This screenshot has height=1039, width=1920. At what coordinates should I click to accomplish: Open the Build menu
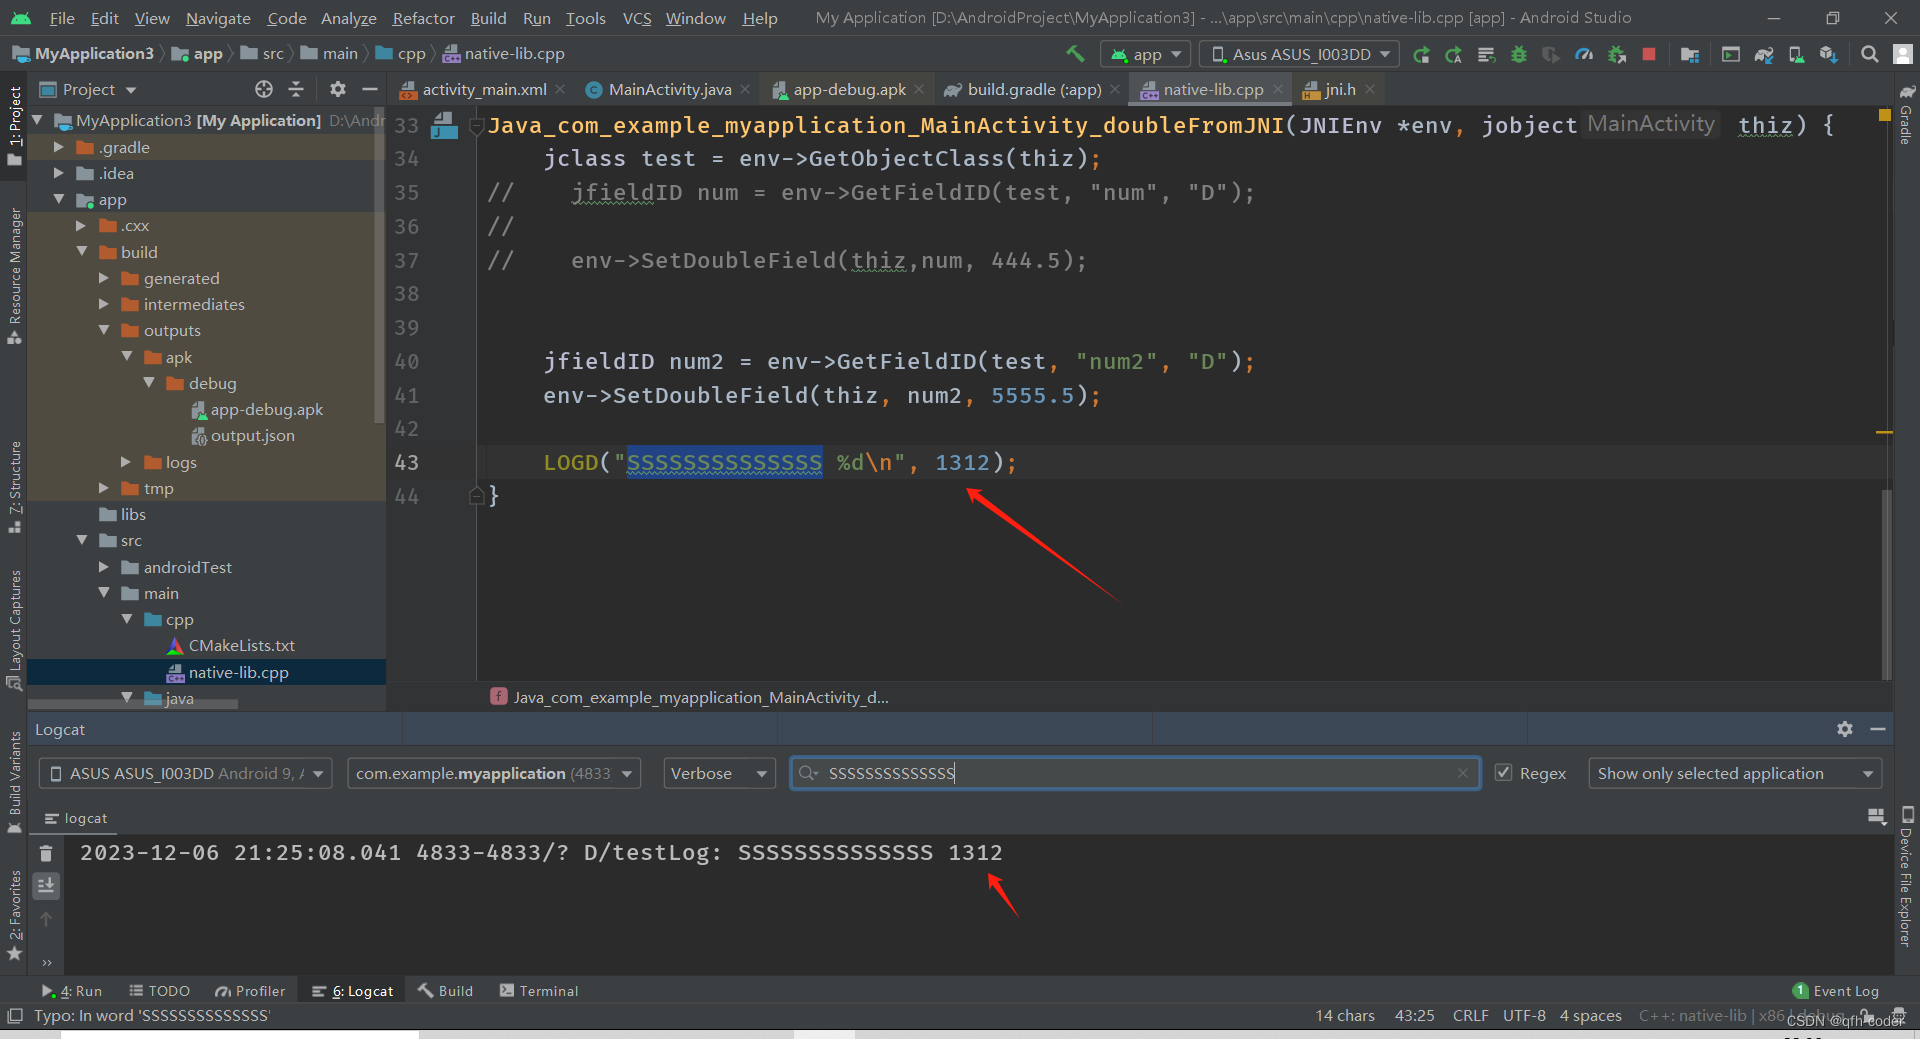coord(488,18)
